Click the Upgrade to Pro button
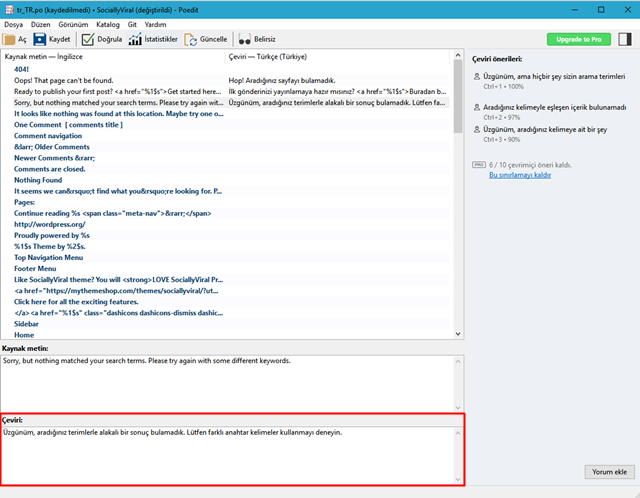The width and height of the screenshot is (640, 498). [x=578, y=39]
